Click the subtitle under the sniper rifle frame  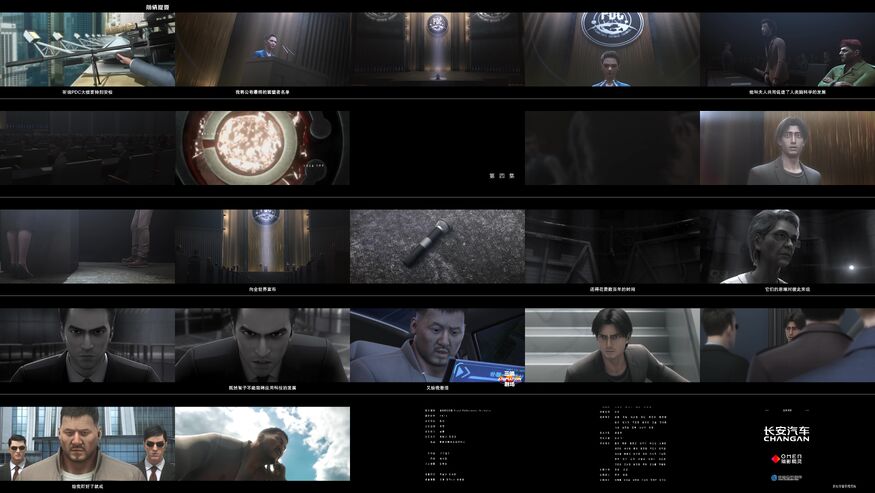pyautogui.click(x=88, y=92)
